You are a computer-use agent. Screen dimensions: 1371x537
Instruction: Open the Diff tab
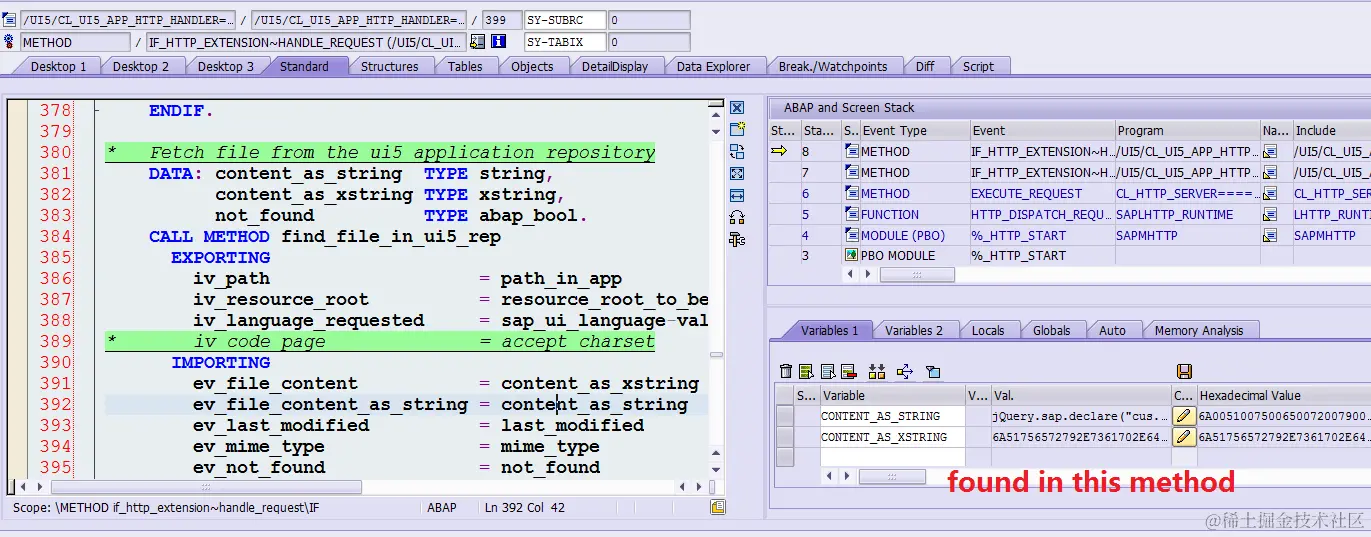coord(925,66)
